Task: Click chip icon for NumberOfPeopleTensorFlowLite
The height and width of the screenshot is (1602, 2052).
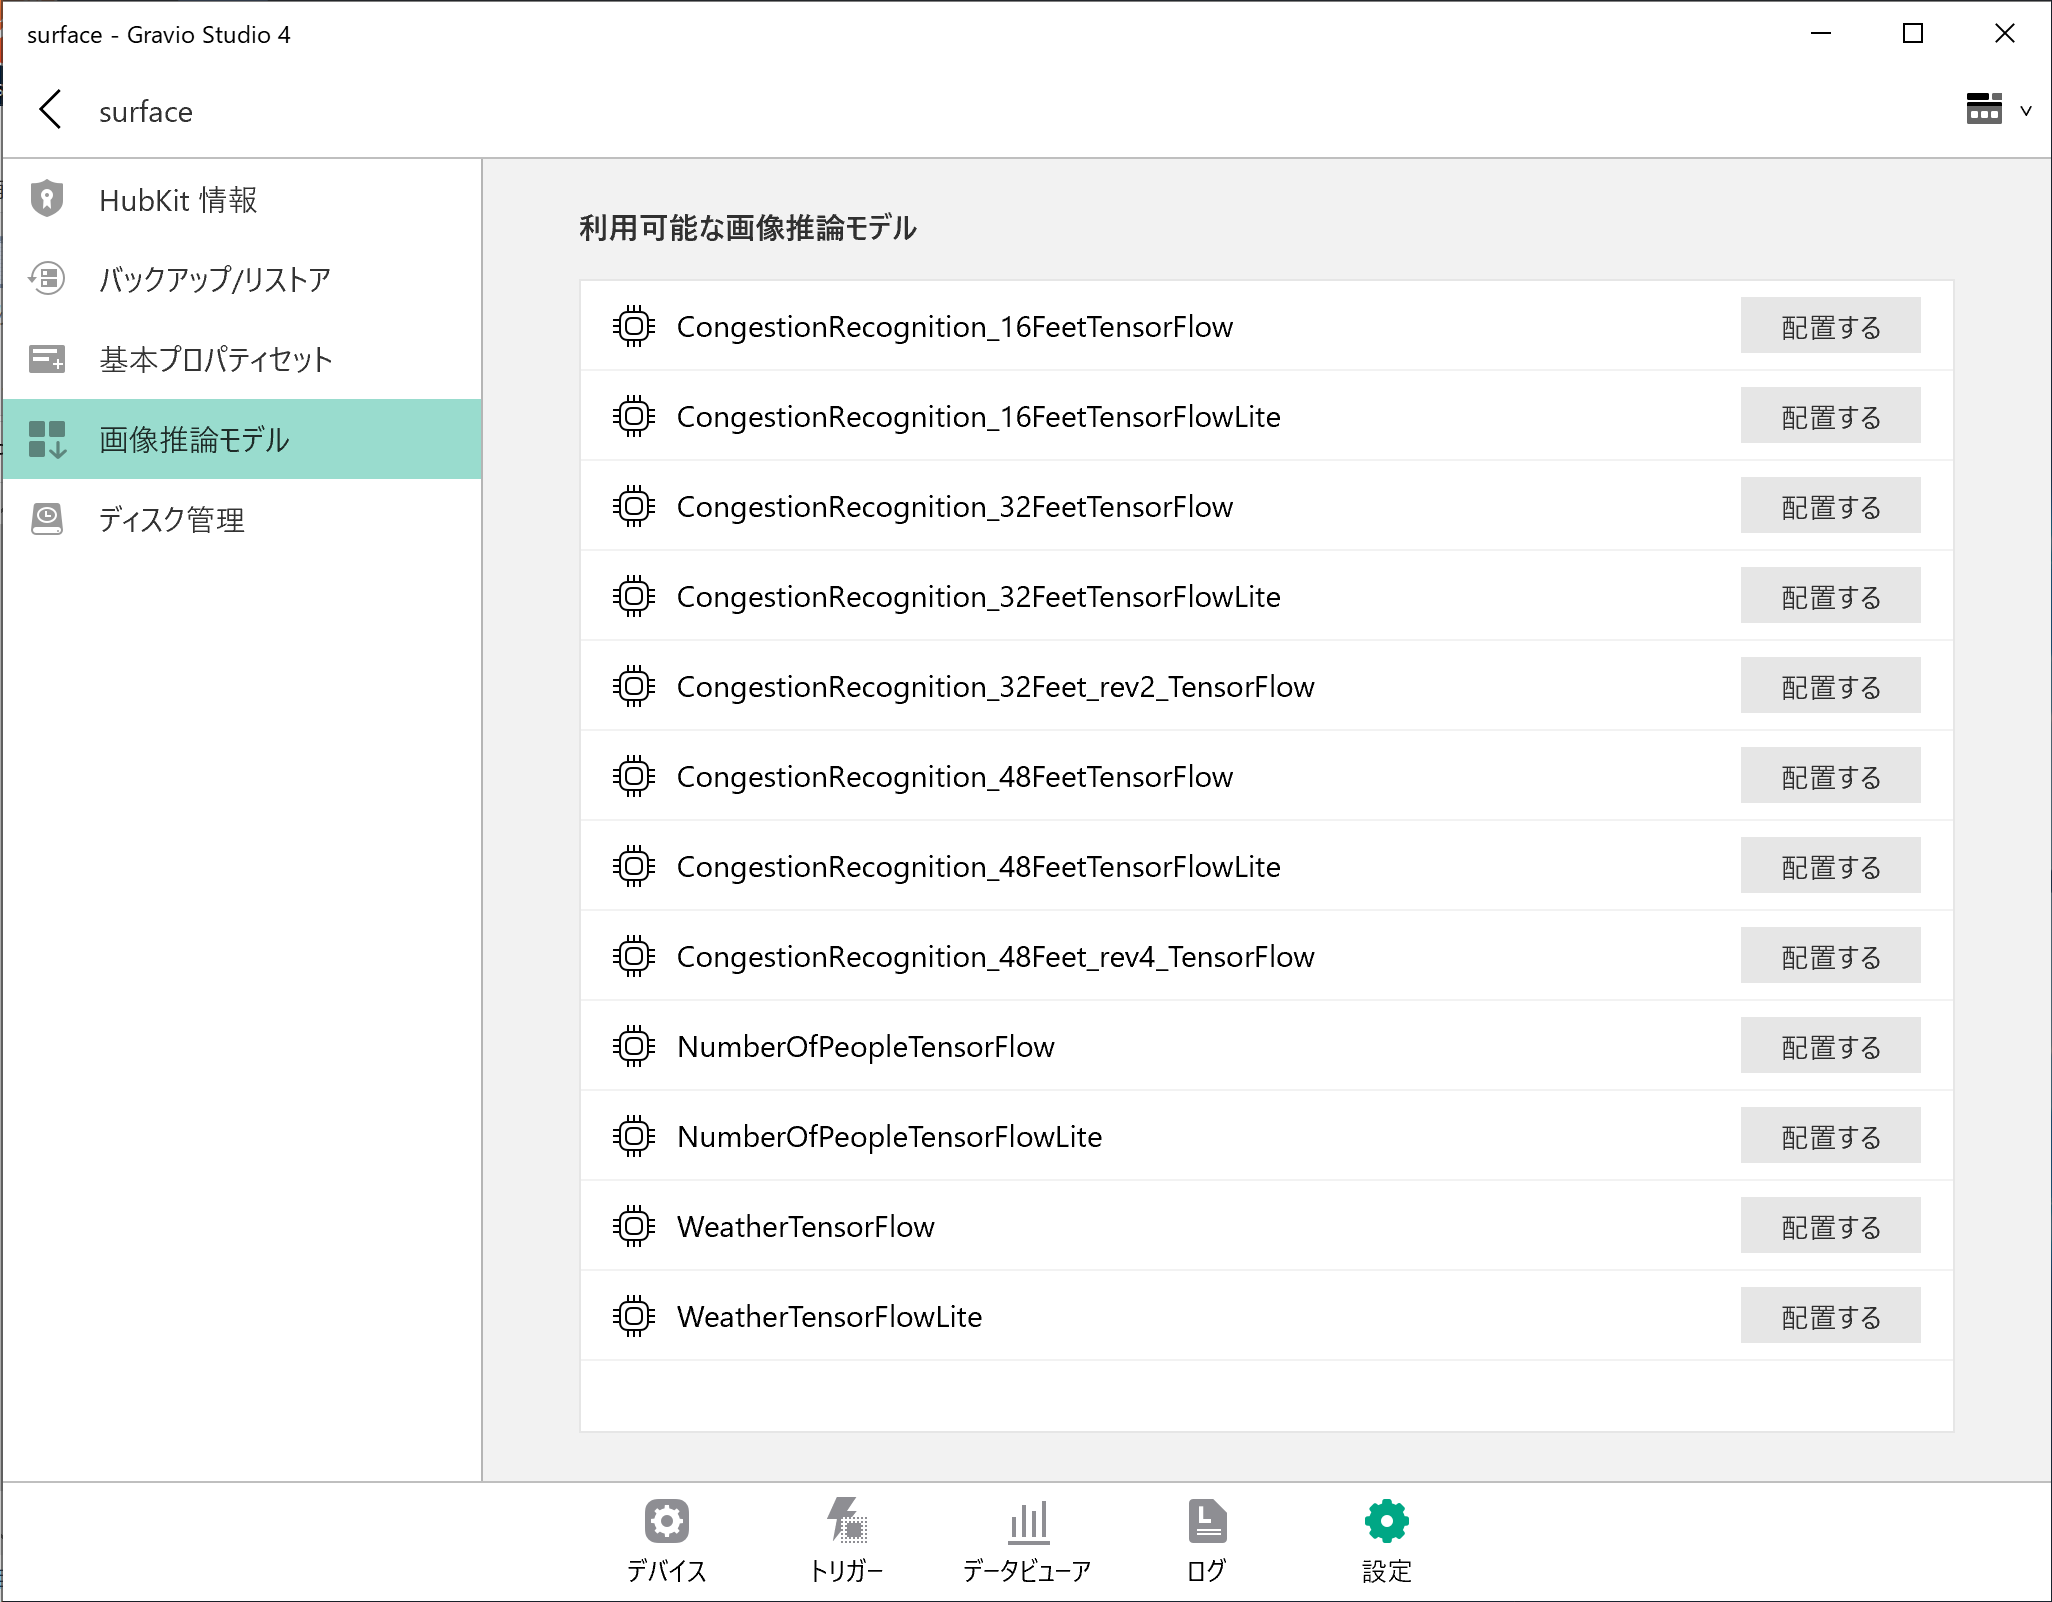Action: (x=634, y=1136)
